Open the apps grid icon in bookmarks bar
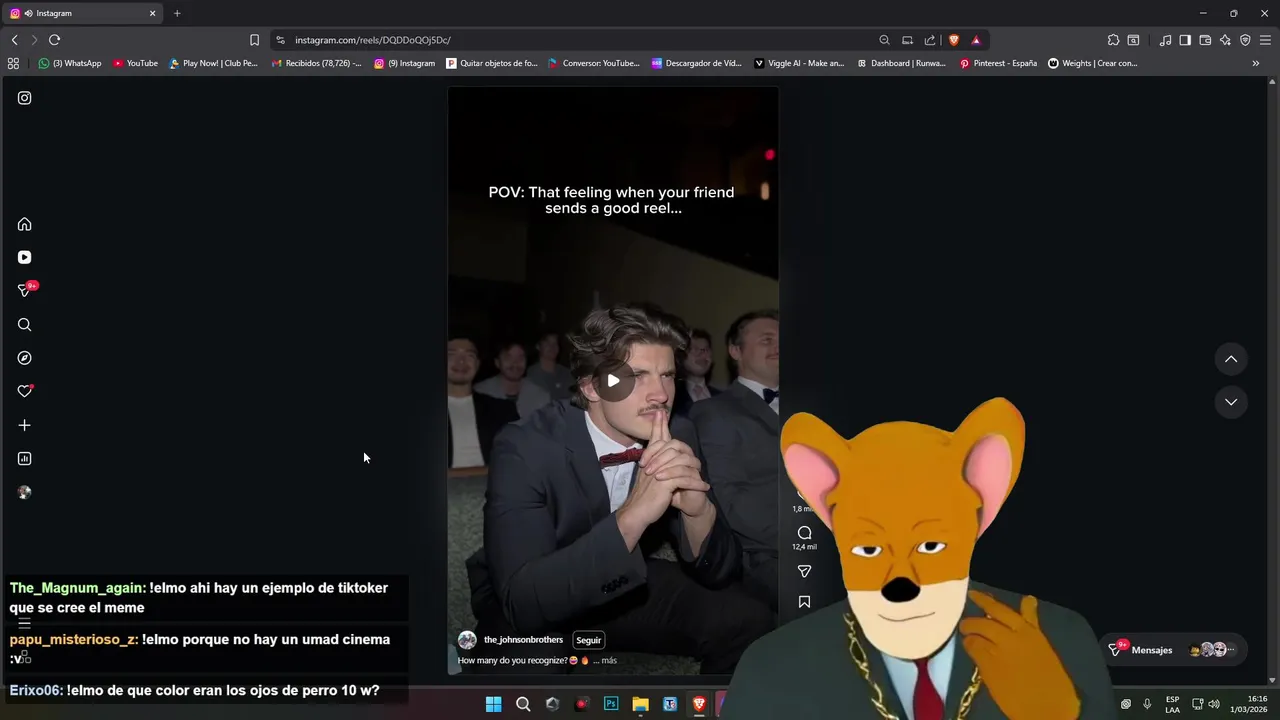This screenshot has height=720, width=1280. (x=13, y=63)
